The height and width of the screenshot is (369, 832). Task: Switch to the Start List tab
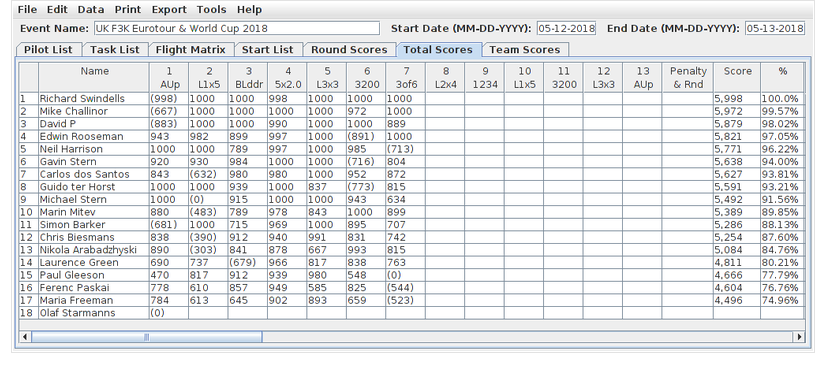[x=267, y=49]
